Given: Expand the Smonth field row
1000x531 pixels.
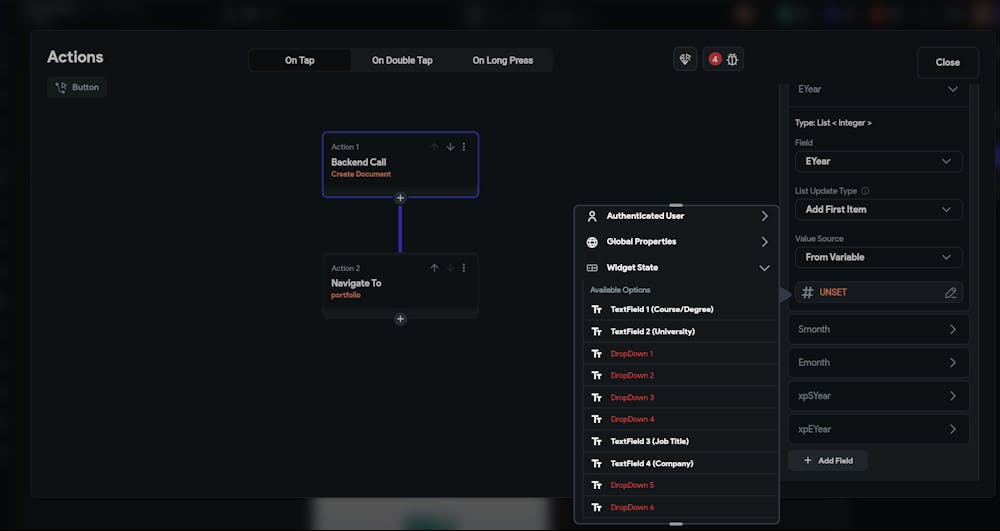Looking at the screenshot, I should tap(878, 329).
